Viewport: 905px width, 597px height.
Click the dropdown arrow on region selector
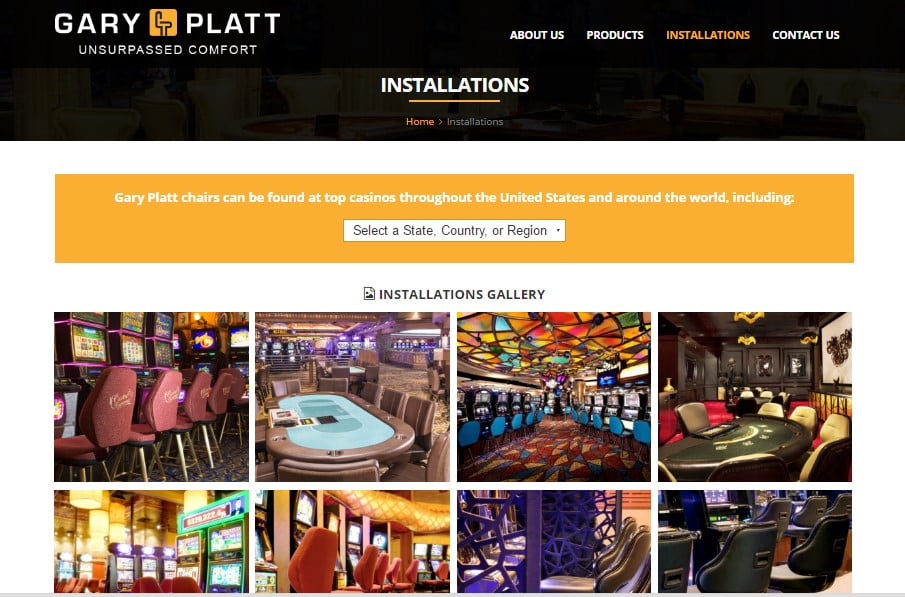[558, 230]
